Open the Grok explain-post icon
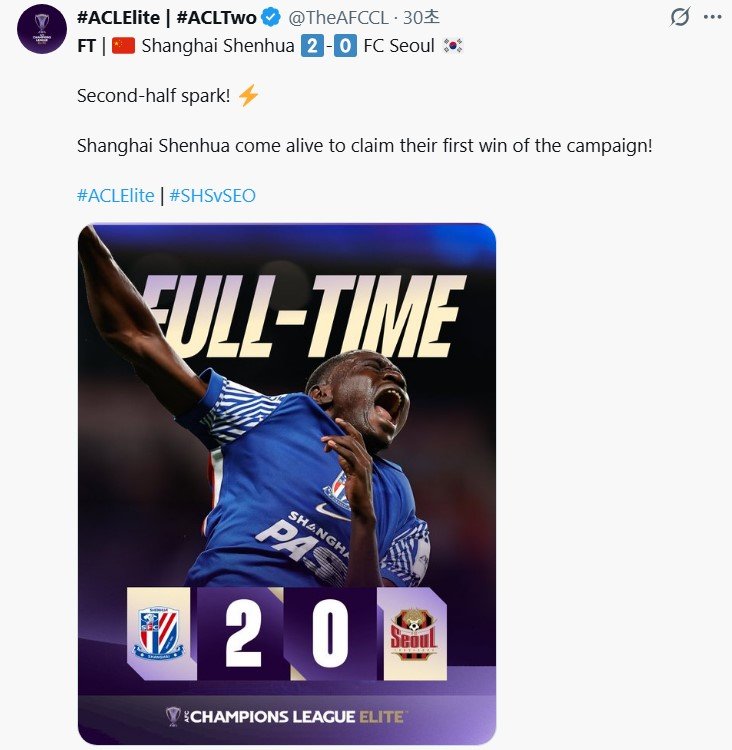732x750 pixels. click(680, 17)
